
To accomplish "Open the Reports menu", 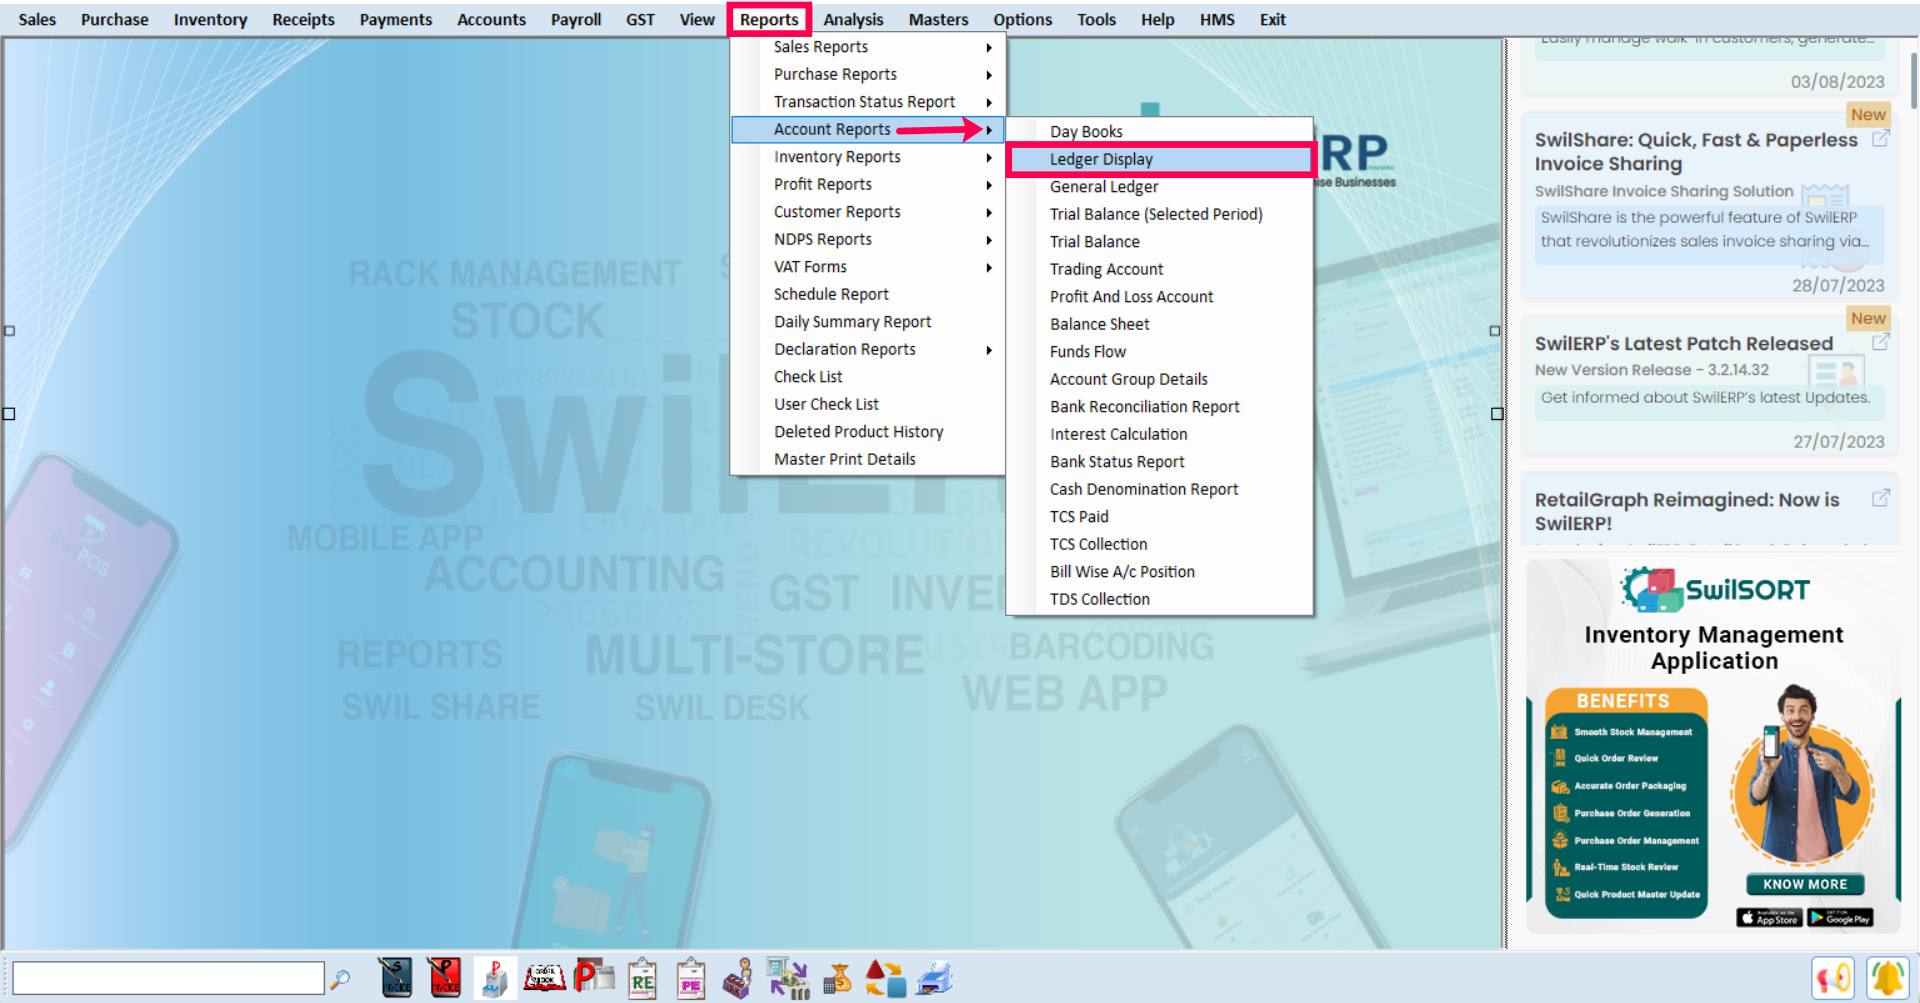I will pos(769,19).
